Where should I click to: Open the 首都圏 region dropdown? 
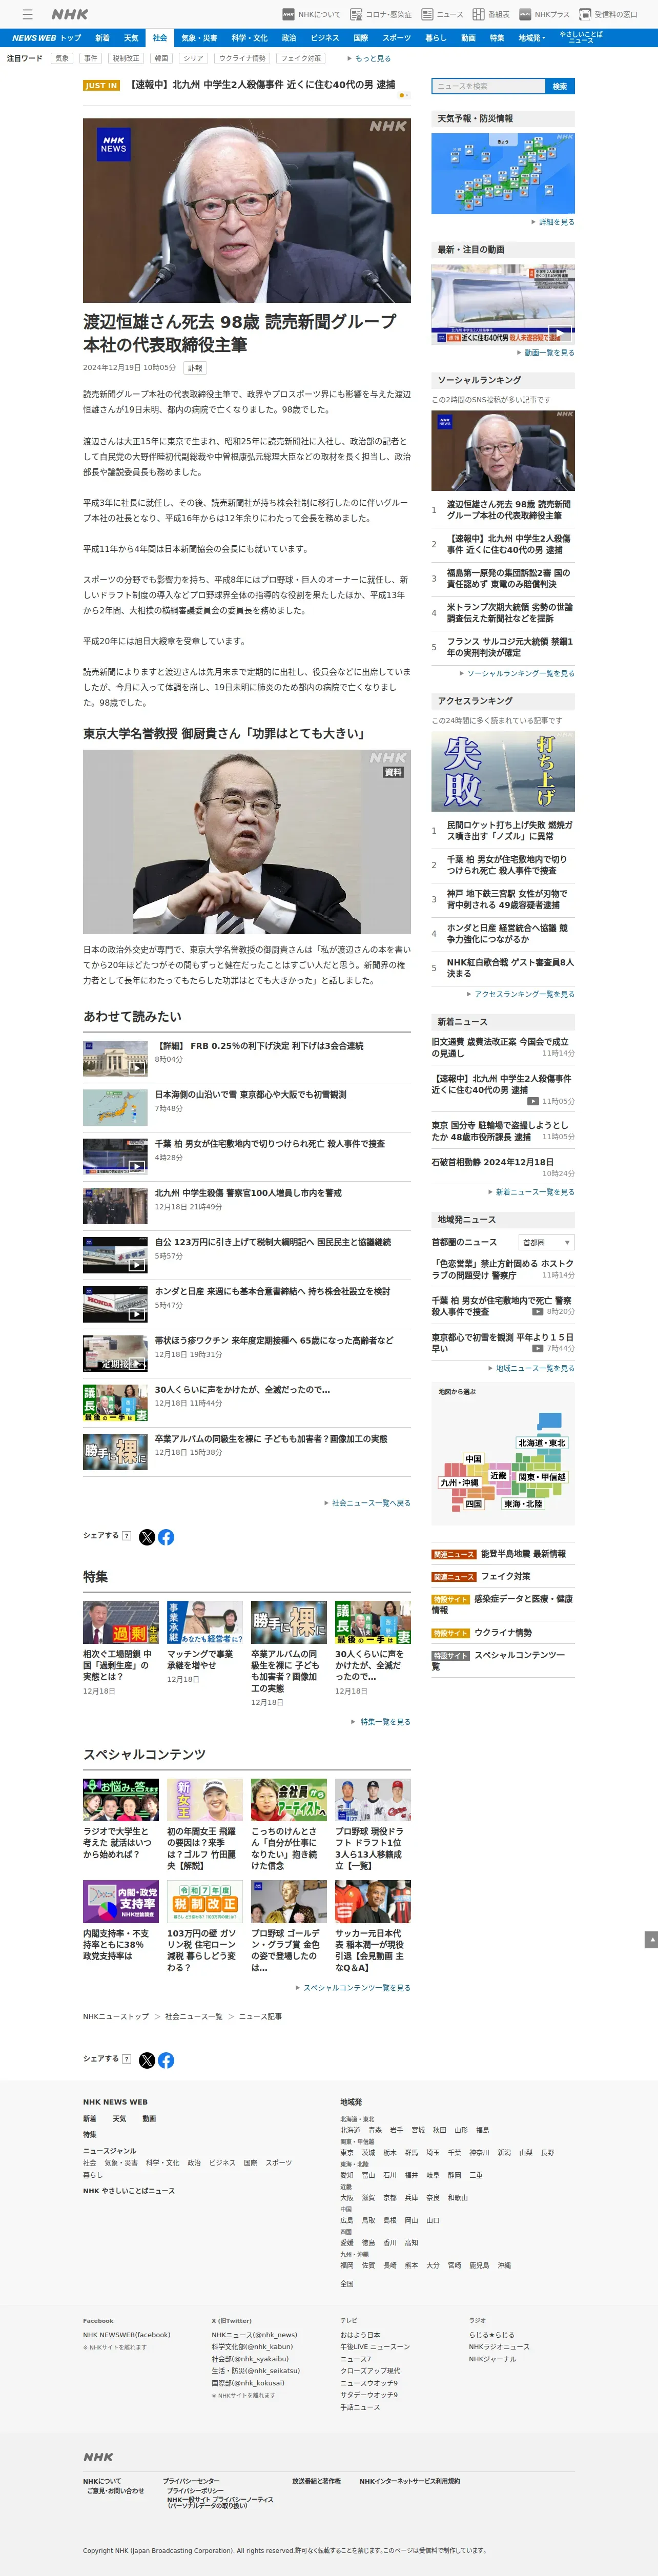point(546,1243)
